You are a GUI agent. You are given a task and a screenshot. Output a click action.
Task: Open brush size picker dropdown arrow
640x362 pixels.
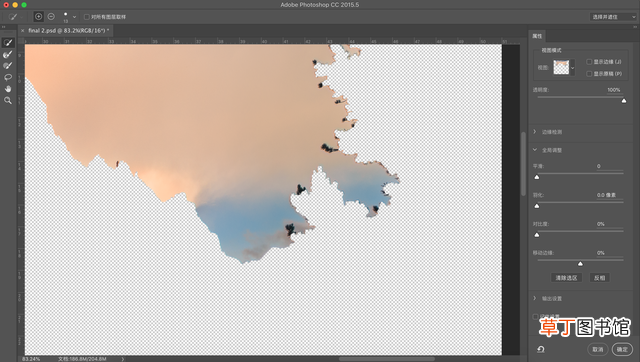(74, 17)
